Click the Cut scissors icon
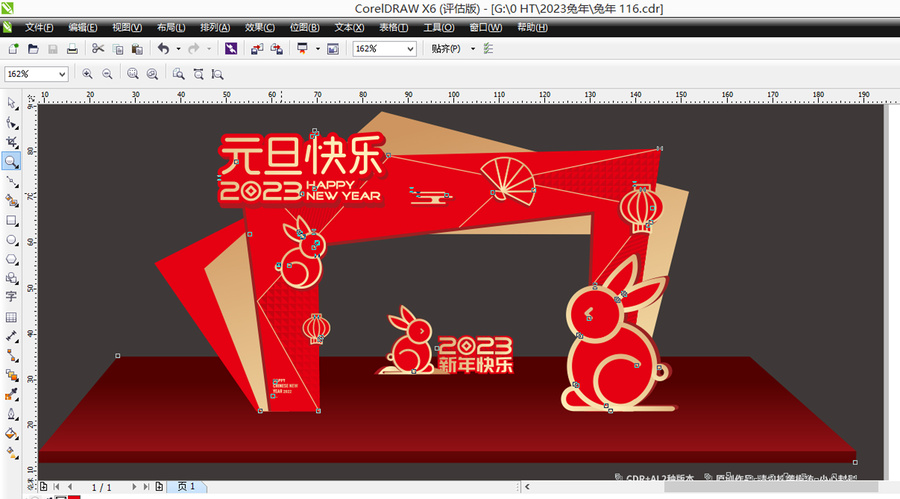 pyautogui.click(x=98, y=49)
